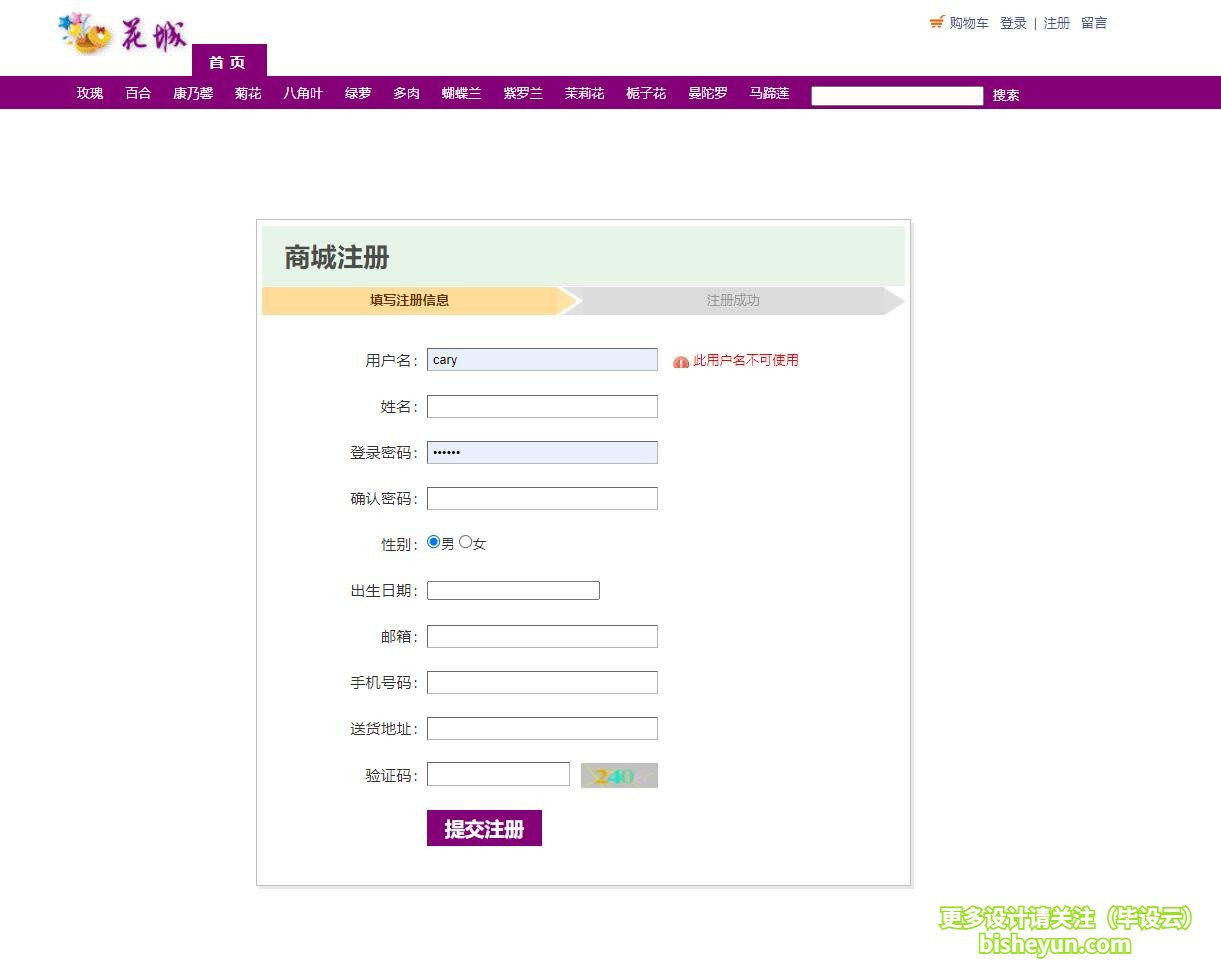Click the 填写注册信息 step header
Image resolution: width=1221 pixels, height=980 pixels.
pos(410,300)
